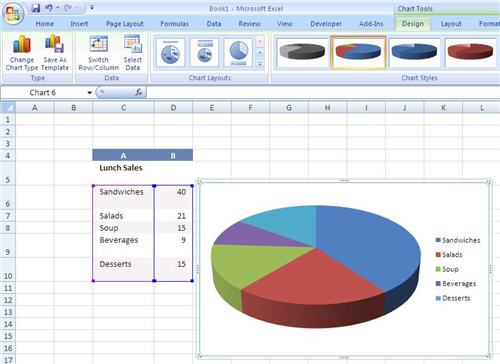Click the Insert Function fx icon

[x=138, y=93]
